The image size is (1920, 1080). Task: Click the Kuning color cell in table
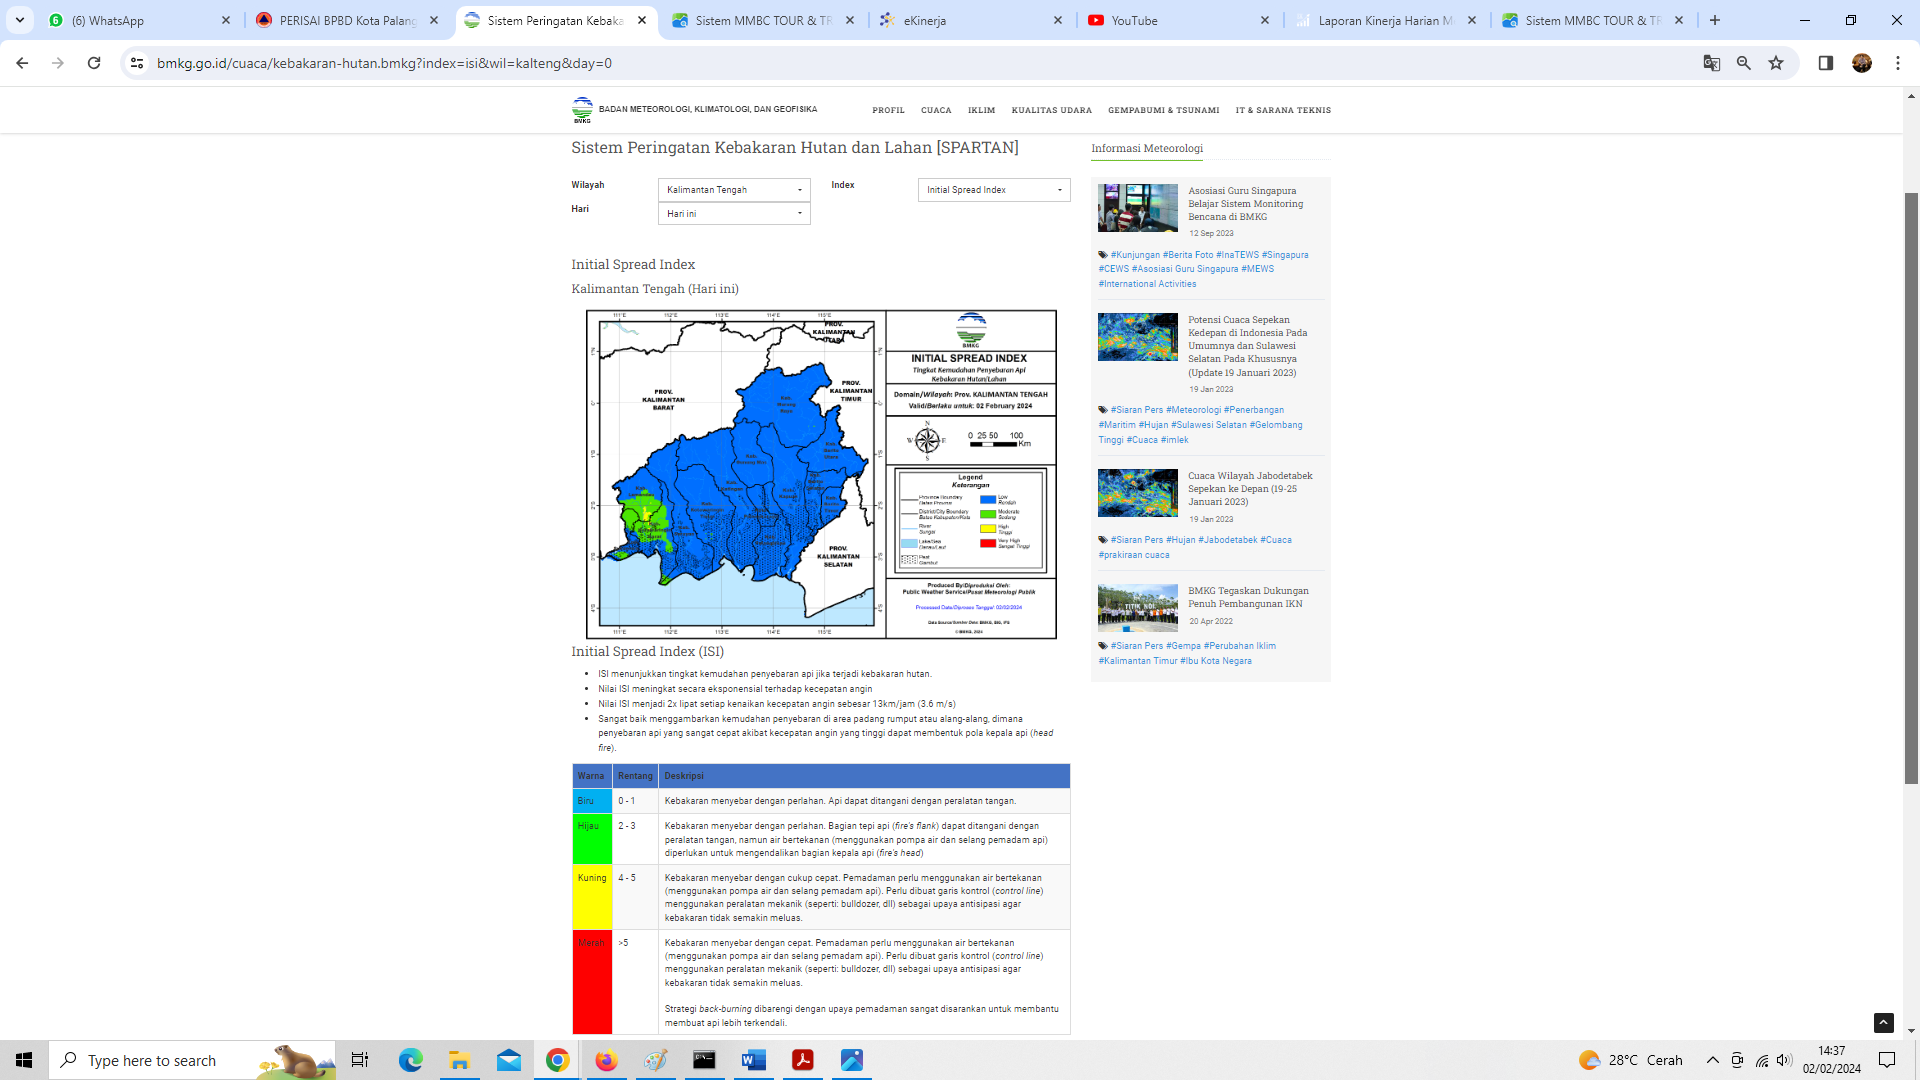[x=592, y=897]
